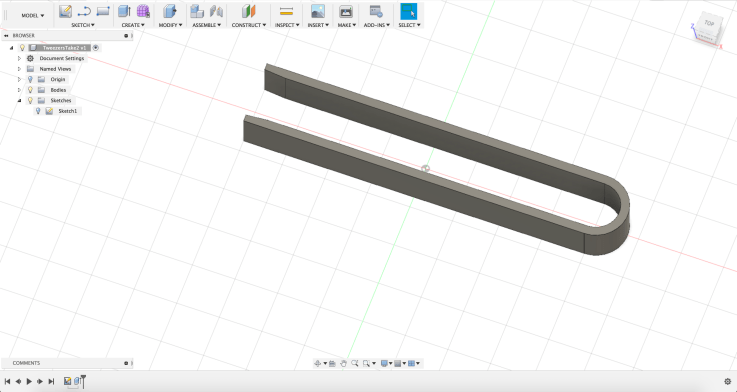Viewport: 737px width, 392px height.
Task: Open the Display Settings dropdown arrow
Action: click(x=391, y=363)
